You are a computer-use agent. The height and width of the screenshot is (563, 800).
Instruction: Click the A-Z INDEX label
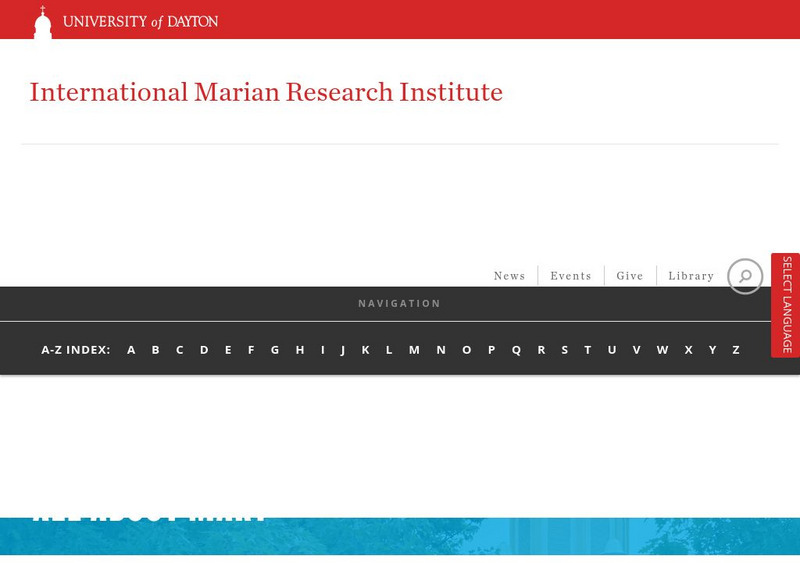(x=76, y=350)
